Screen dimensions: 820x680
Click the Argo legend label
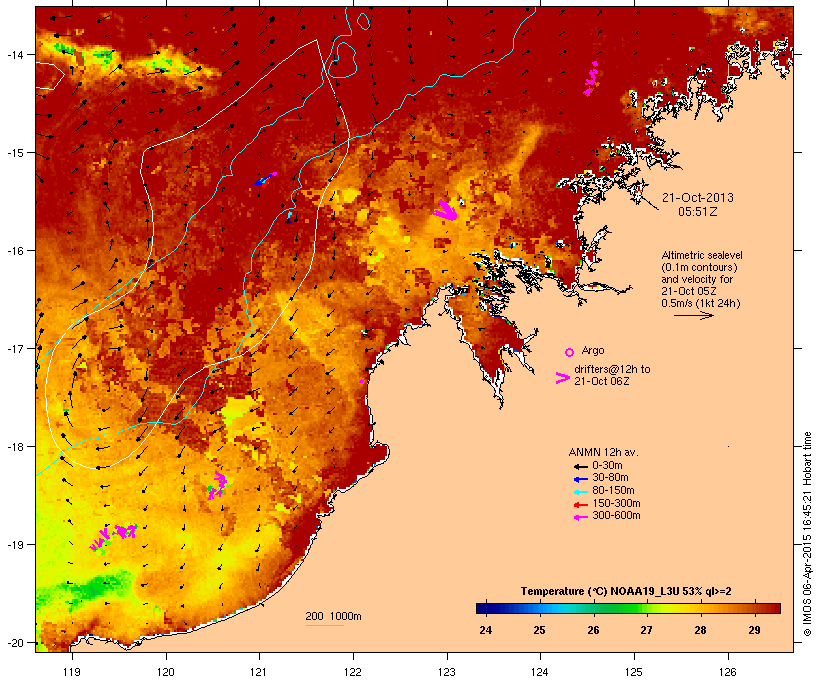pos(593,350)
